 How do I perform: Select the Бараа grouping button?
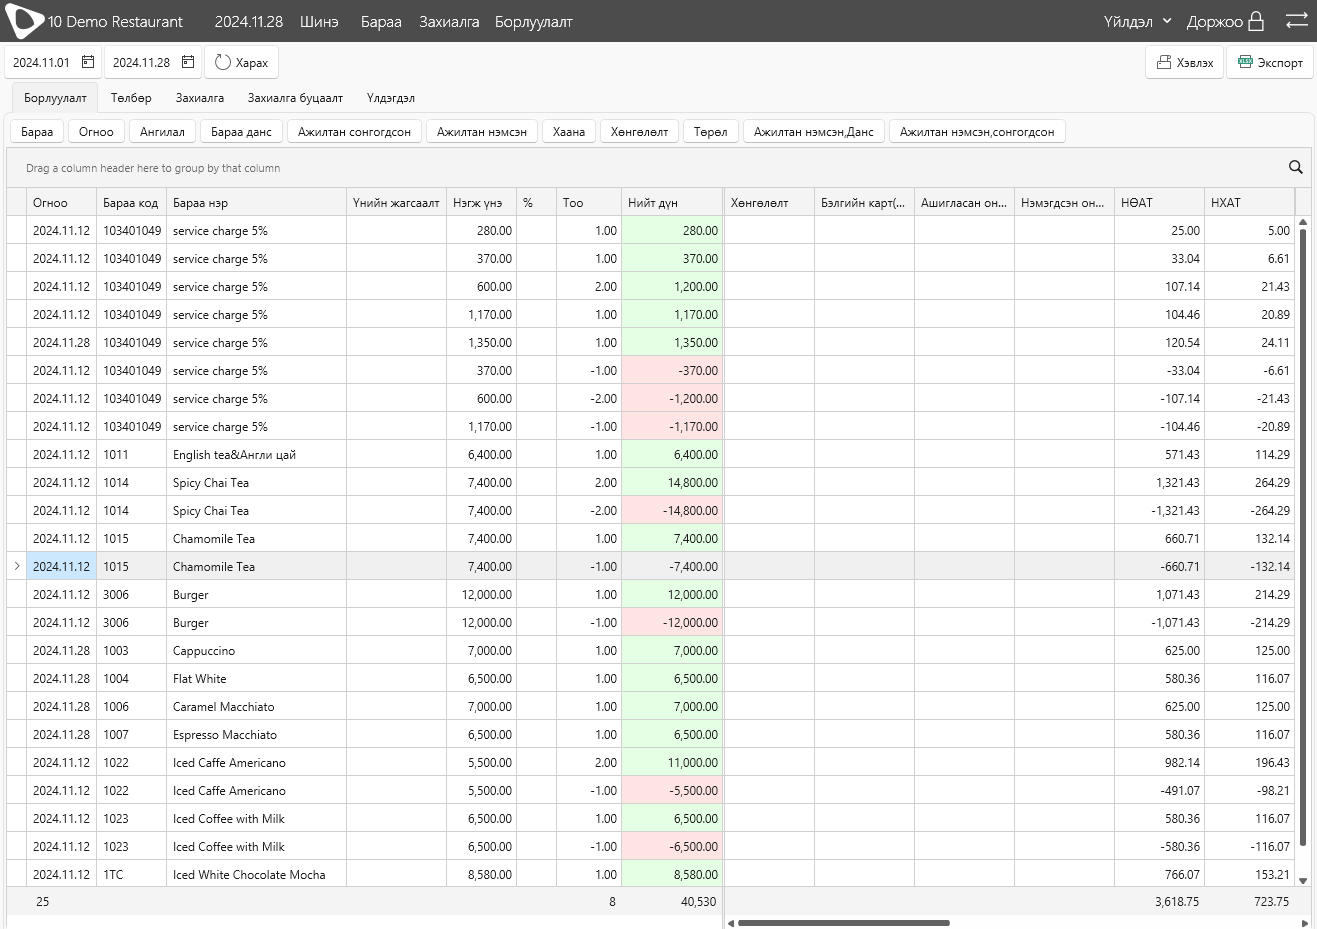pos(37,131)
